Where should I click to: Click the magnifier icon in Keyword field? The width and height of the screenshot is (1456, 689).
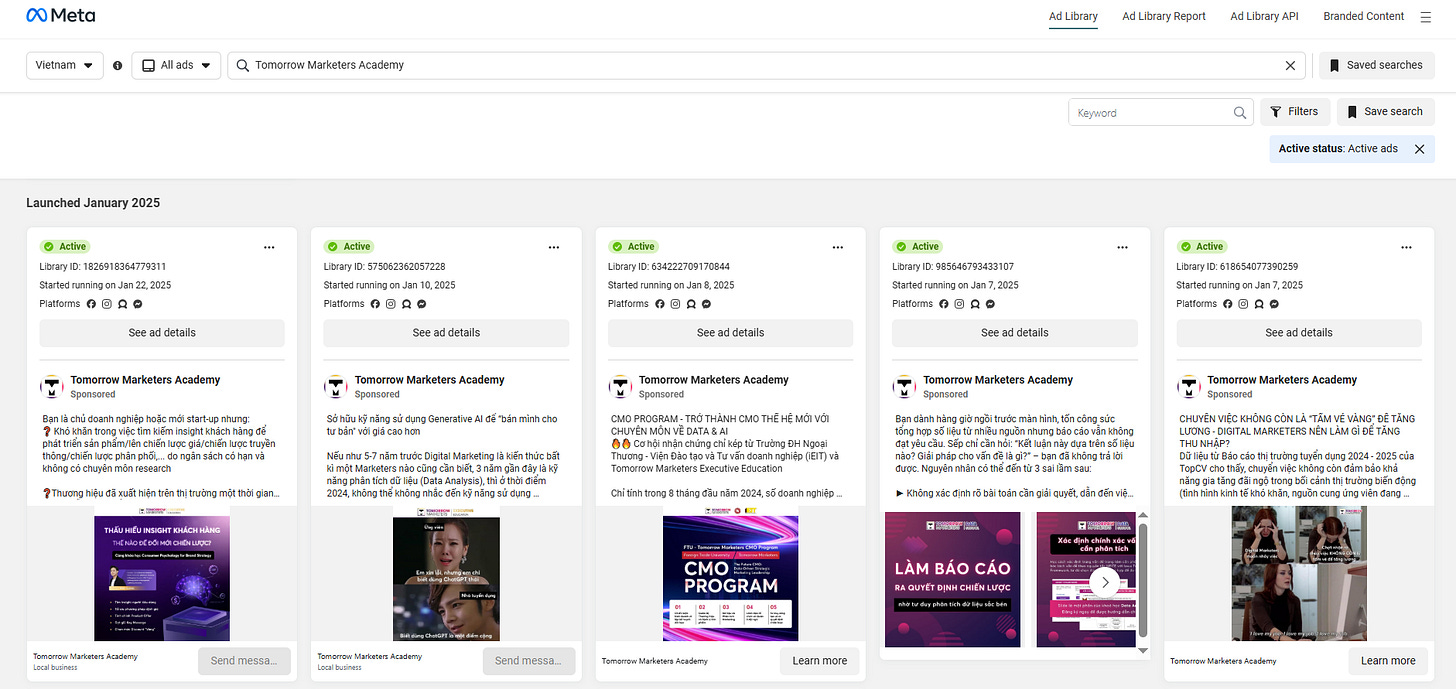(1240, 113)
